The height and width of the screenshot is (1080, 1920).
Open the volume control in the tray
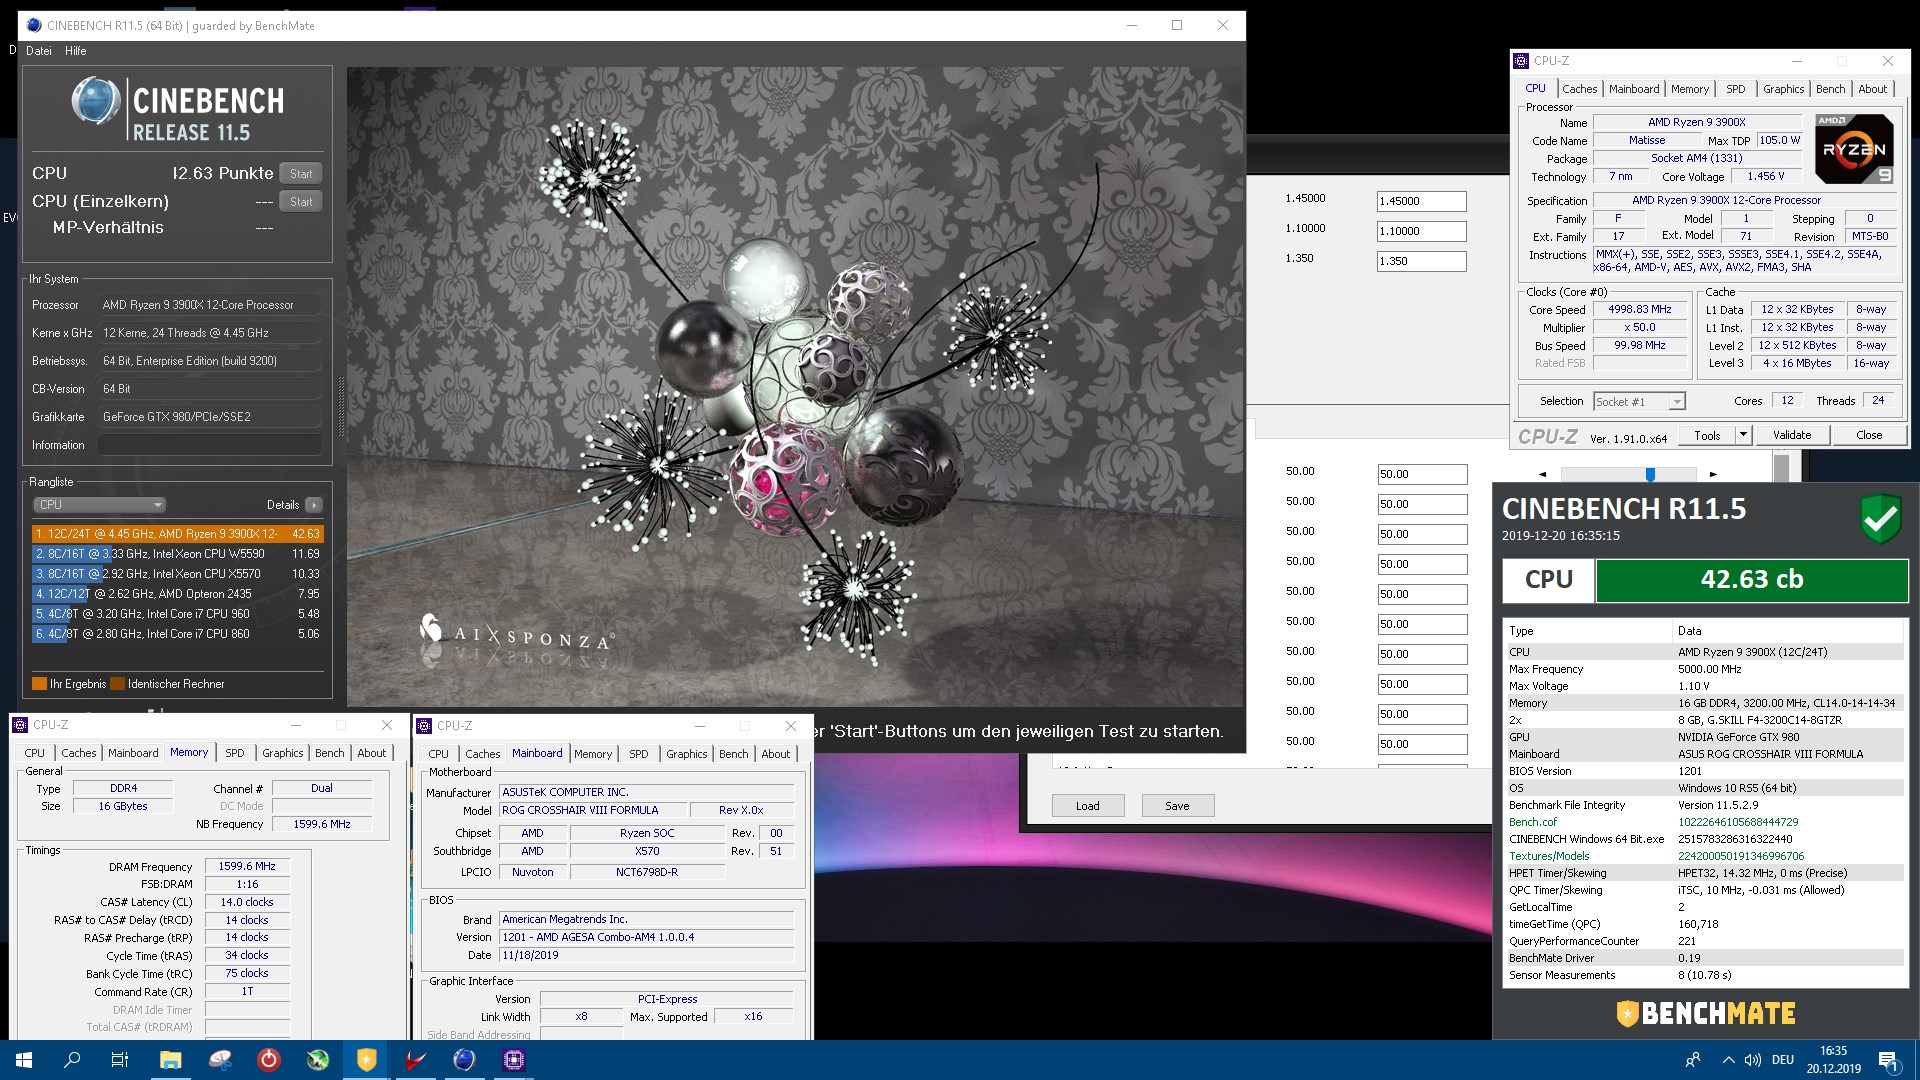click(x=1753, y=1060)
